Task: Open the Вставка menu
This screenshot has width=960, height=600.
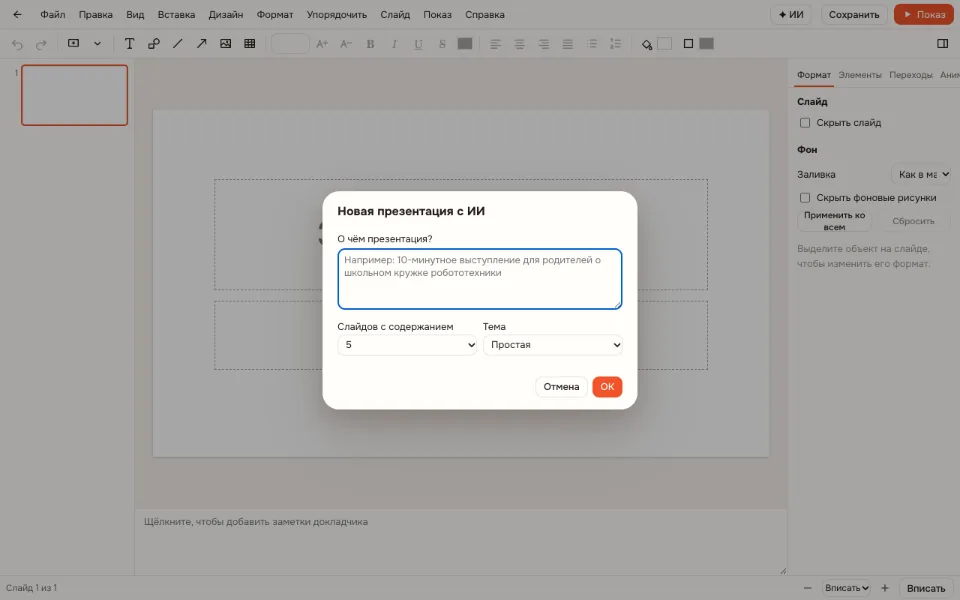Action: [176, 15]
